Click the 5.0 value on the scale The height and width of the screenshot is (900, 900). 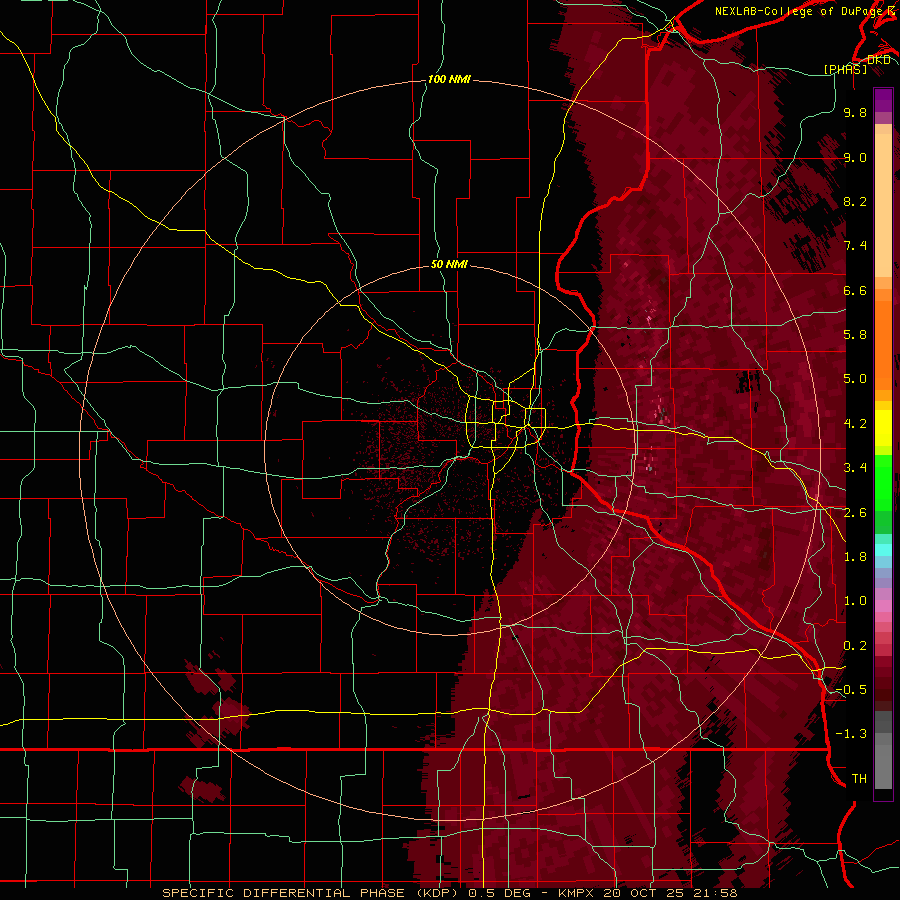855,379
